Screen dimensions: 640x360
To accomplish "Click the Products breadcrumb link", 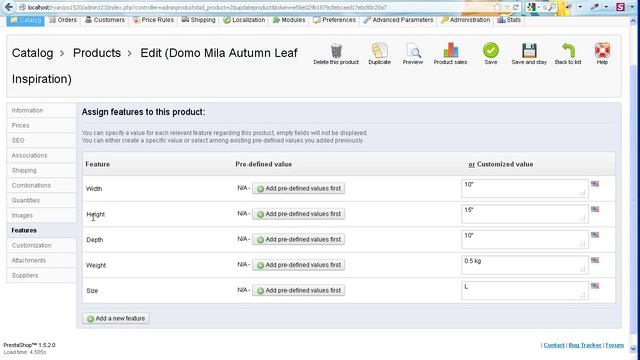I will point(97,53).
